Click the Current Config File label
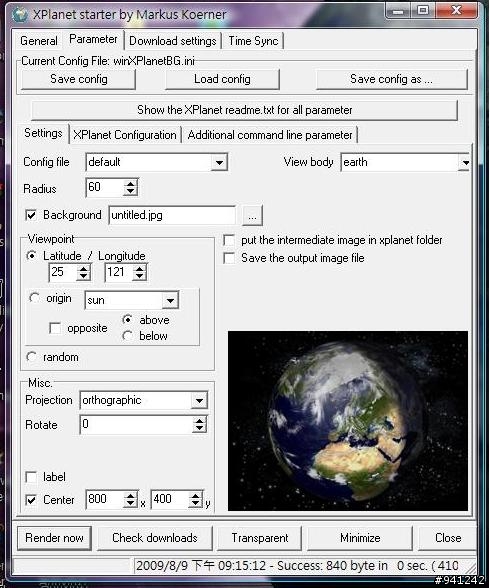The height and width of the screenshot is (588, 490). pos(108,61)
